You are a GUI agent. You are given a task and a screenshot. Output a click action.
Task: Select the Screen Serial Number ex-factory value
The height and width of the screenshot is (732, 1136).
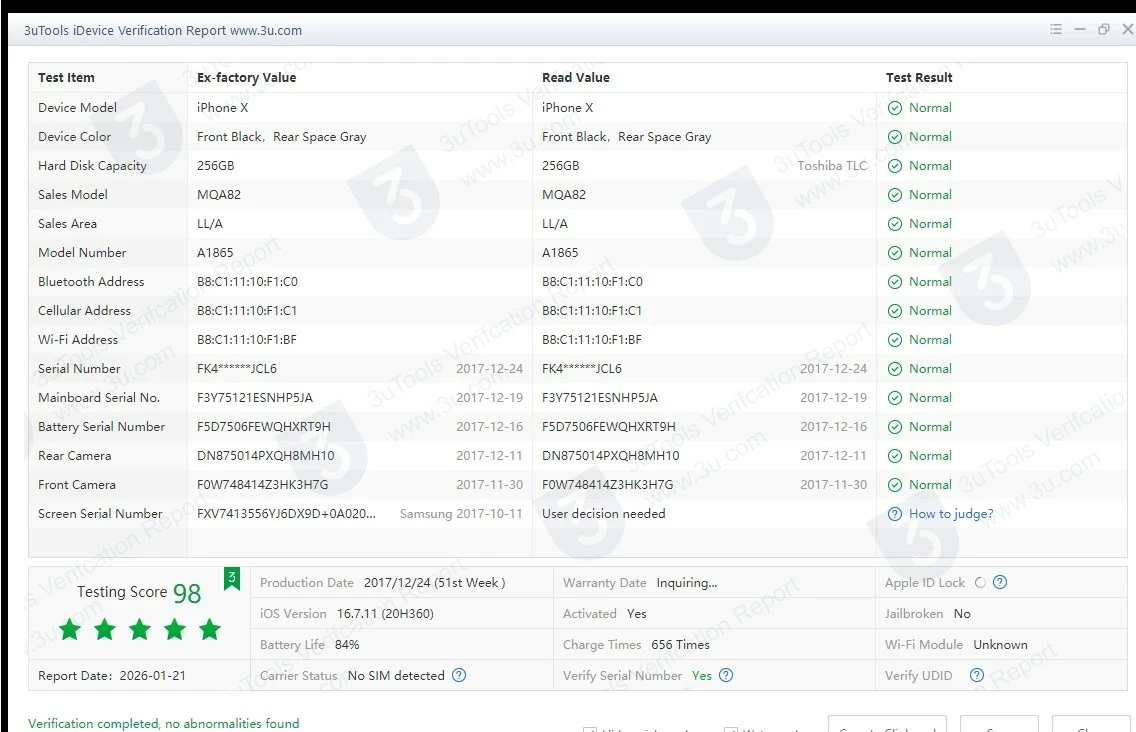pyautogui.click(x=286, y=514)
